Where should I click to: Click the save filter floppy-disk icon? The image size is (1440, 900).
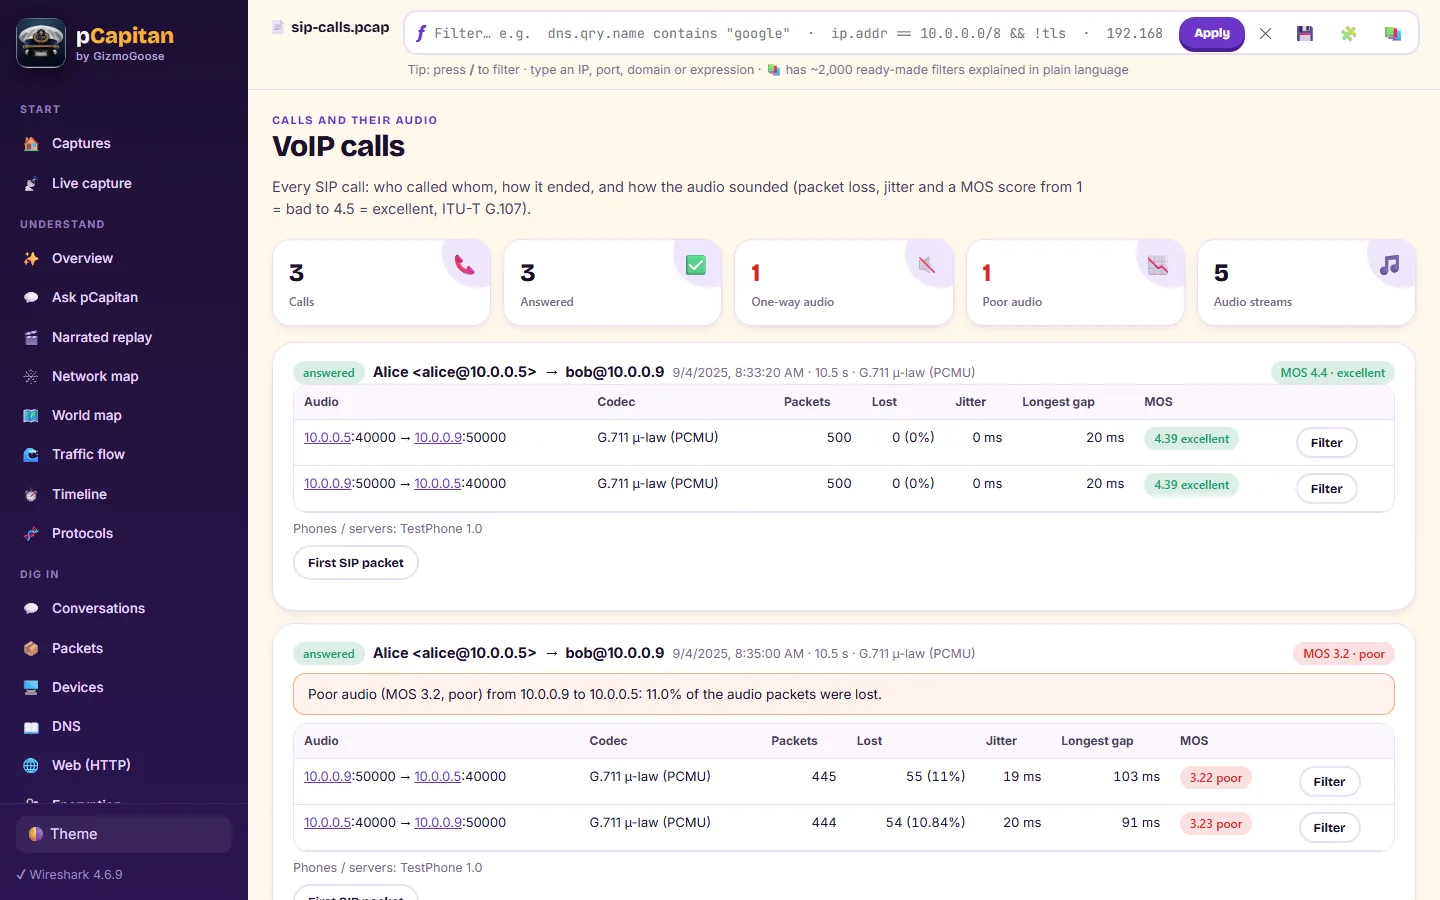pos(1305,33)
